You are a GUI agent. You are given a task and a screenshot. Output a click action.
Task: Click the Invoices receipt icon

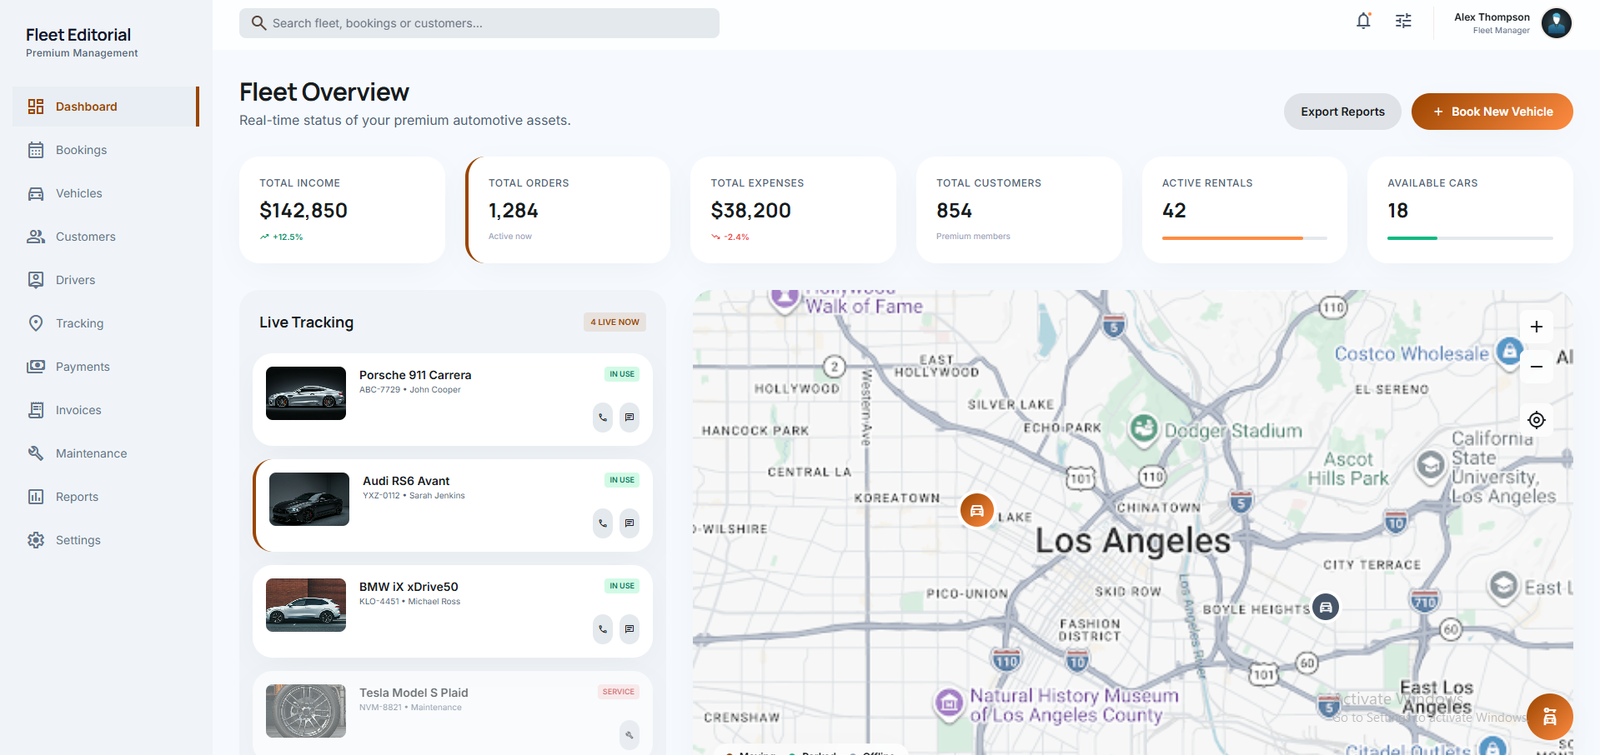pos(36,410)
